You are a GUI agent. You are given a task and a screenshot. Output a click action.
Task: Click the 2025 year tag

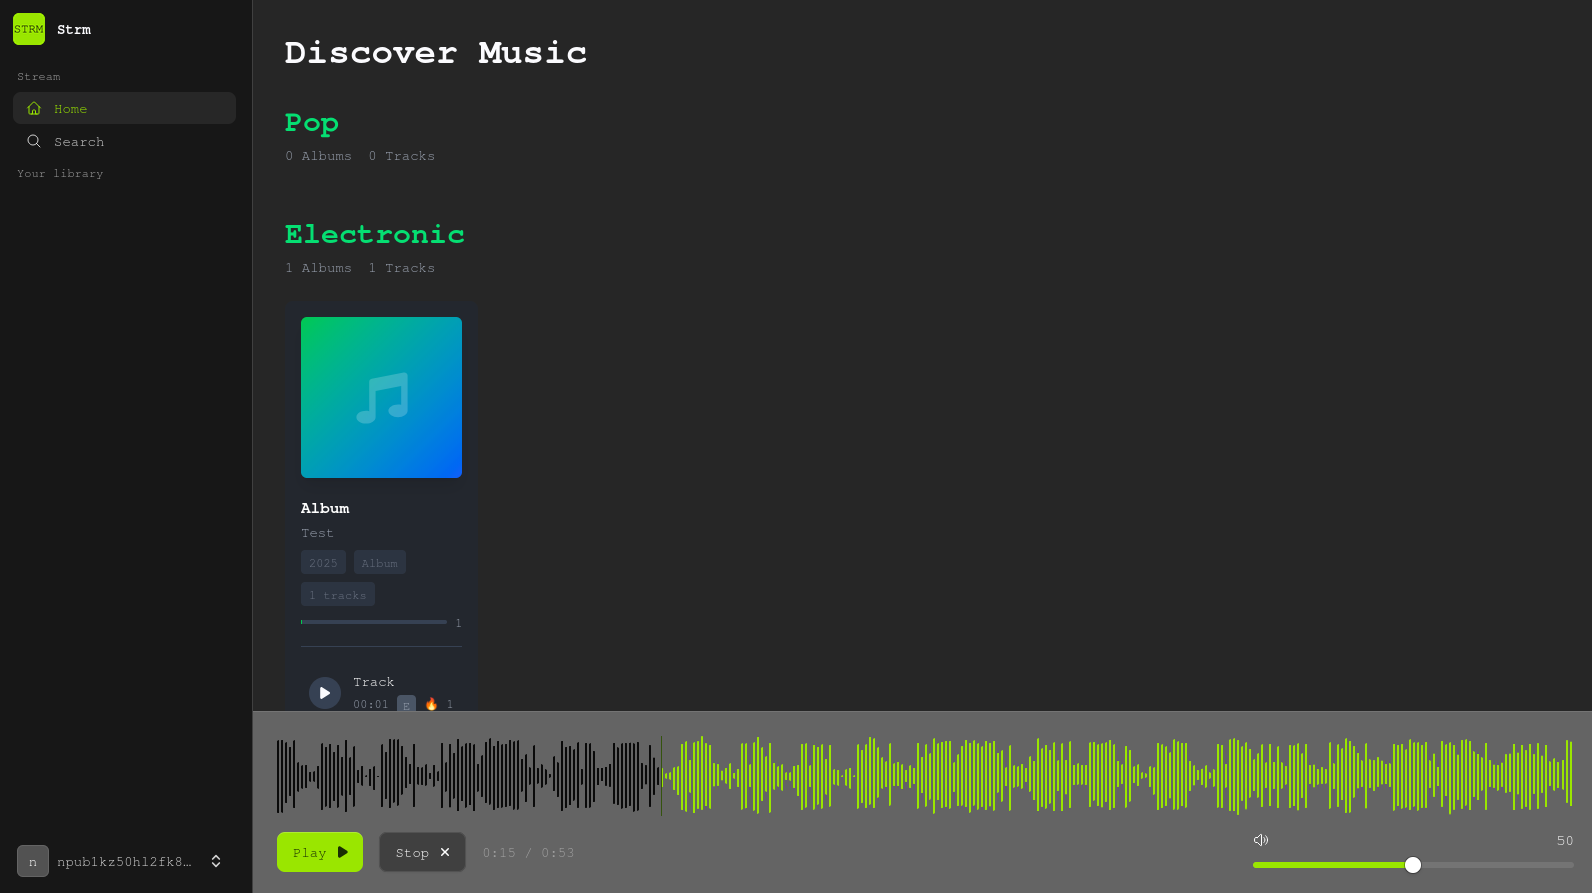[323, 563]
